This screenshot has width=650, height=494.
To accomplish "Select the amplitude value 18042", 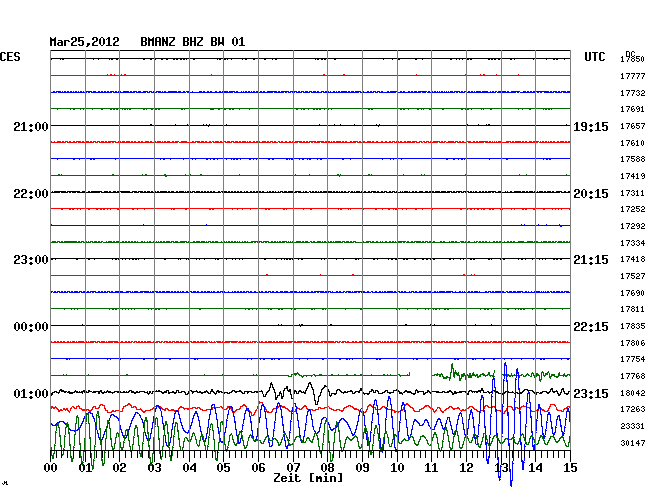I will click(633, 393).
